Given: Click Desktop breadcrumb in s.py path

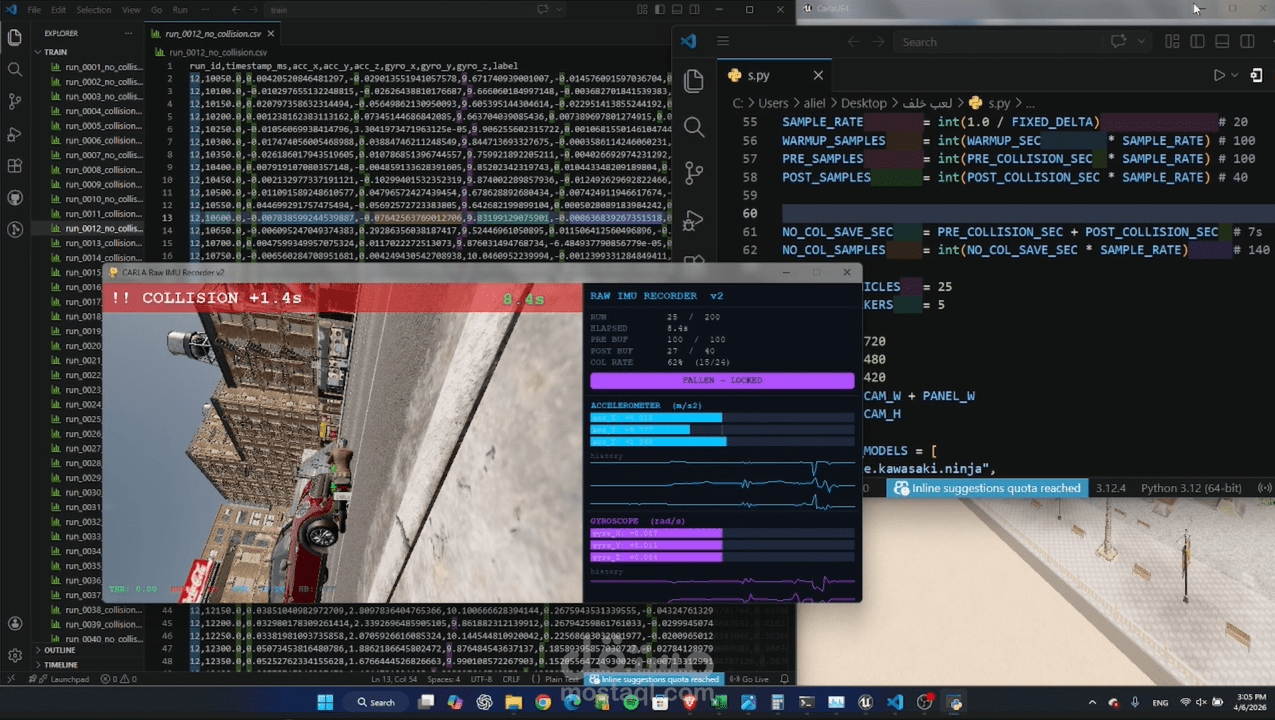Looking at the screenshot, I should pyautogui.click(x=863, y=103).
